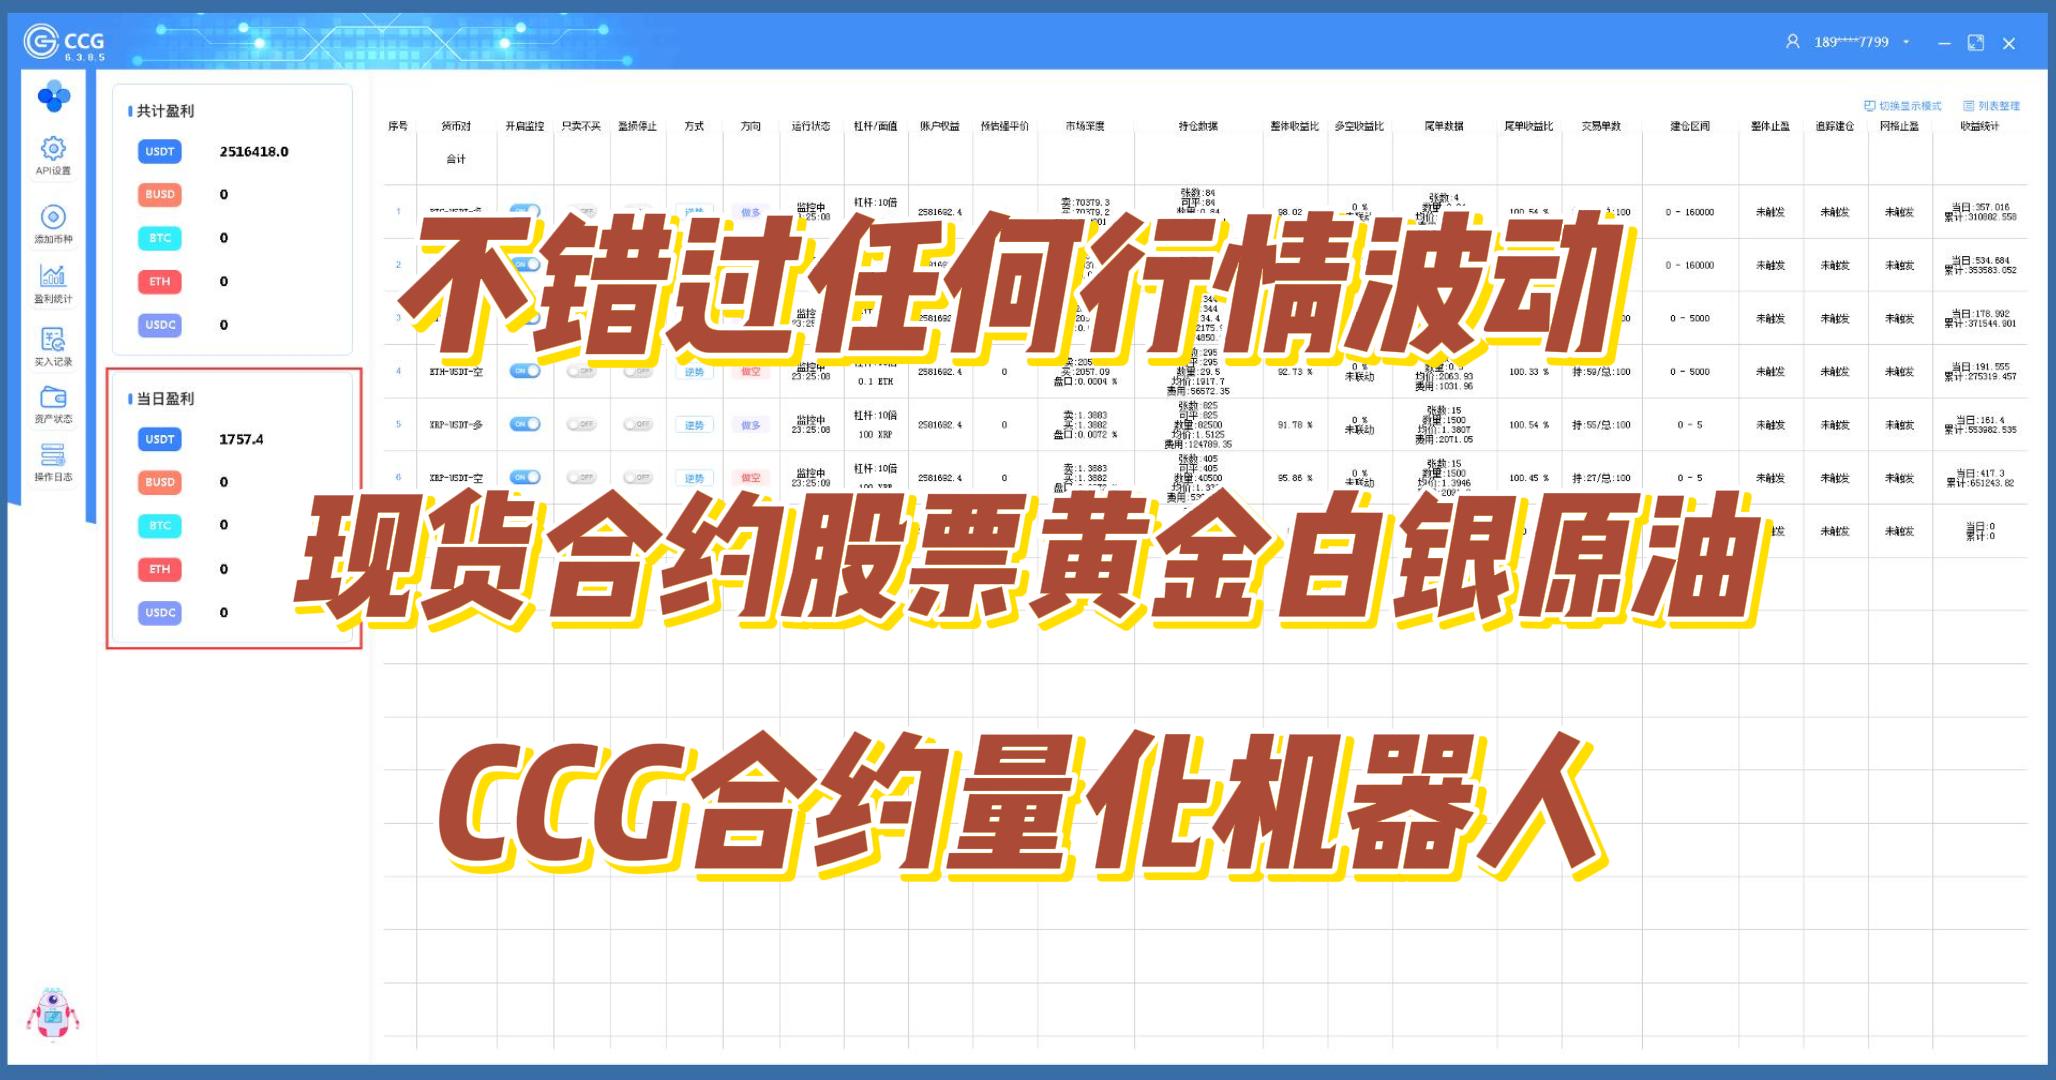Enable 只卖不买 for ETH-USDT-空 row
Image resolution: width=2056 pixels, height=1080 pixels.
coord(581,371)
